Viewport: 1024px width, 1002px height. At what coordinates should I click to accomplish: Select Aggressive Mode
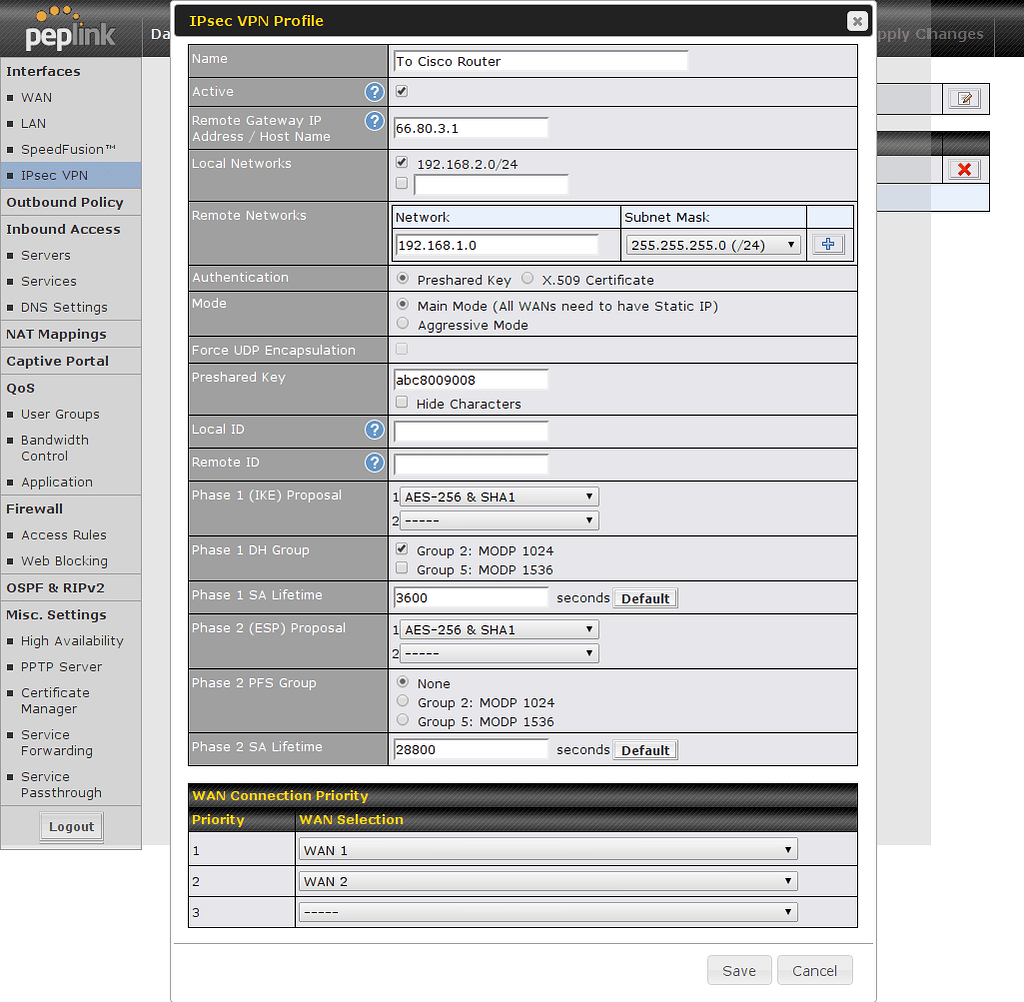[402, 322]
